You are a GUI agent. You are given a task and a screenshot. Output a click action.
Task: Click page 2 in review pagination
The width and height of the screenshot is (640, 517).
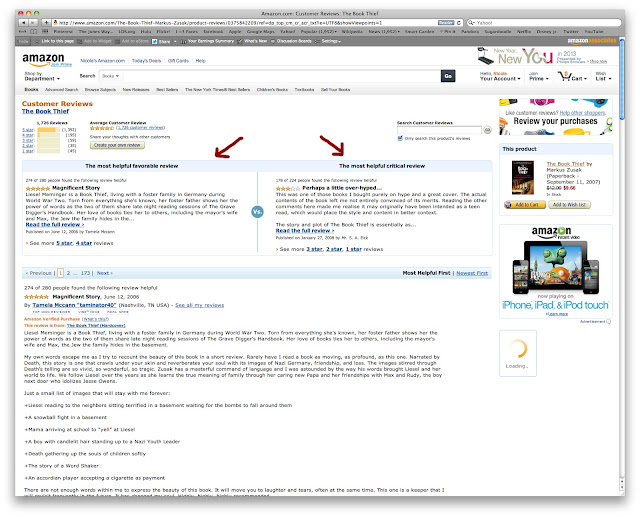[68, 273]
